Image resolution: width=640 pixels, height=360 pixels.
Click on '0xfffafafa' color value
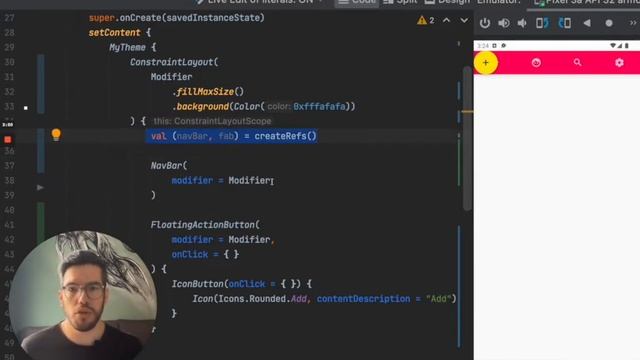click(319, 107)
